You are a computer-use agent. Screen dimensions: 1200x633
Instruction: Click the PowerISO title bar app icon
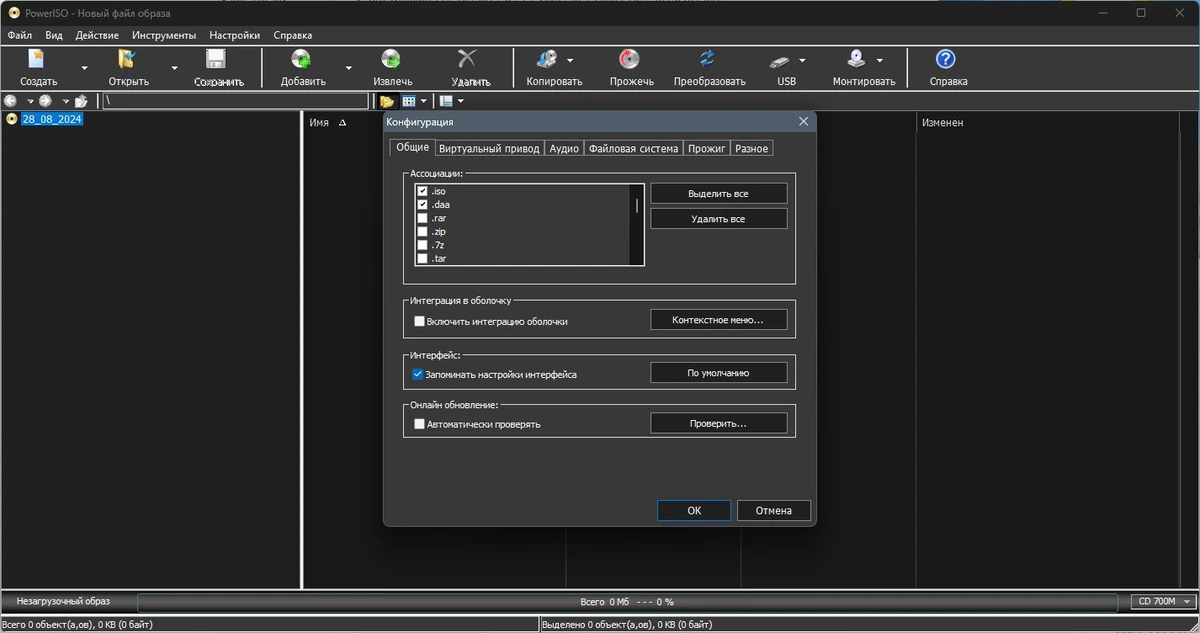[14, 13]
